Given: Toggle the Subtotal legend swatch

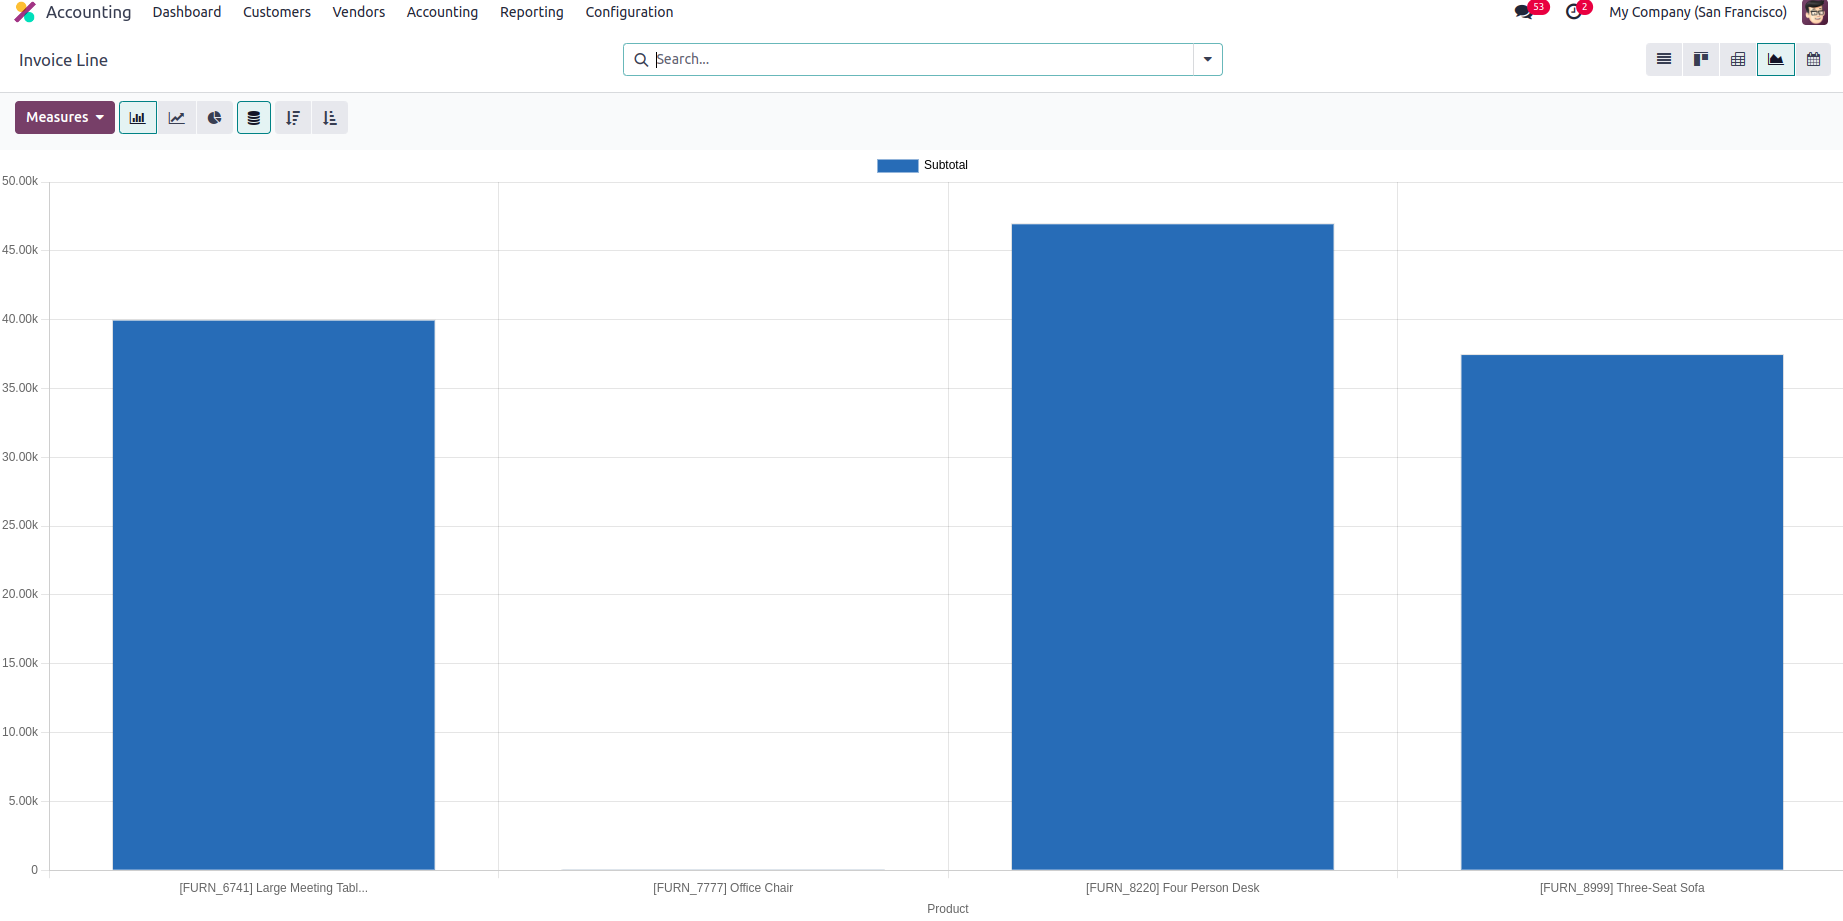Looking at the screenshot, I should [897, 166].
